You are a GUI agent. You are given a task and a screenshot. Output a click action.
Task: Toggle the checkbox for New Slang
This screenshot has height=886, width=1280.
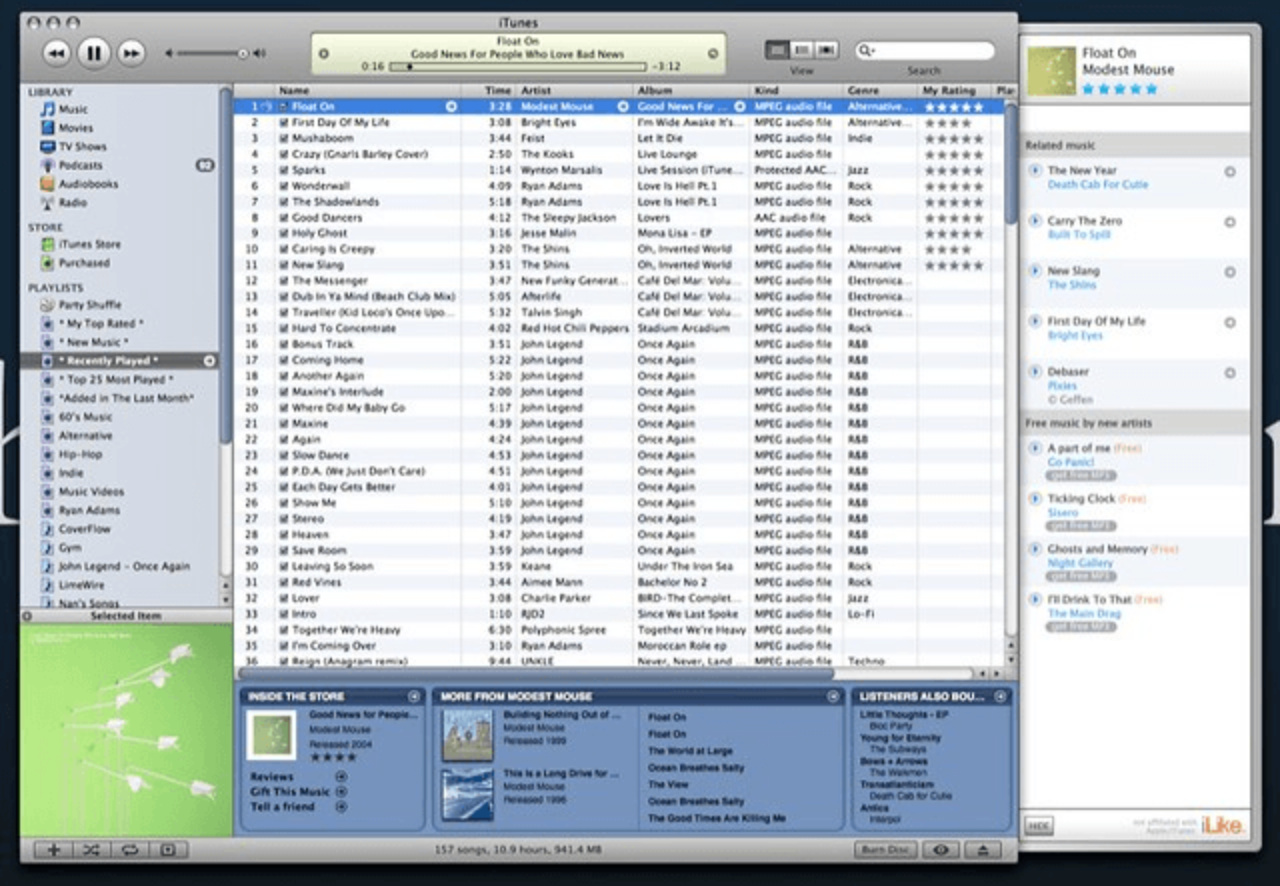[284, 265]
